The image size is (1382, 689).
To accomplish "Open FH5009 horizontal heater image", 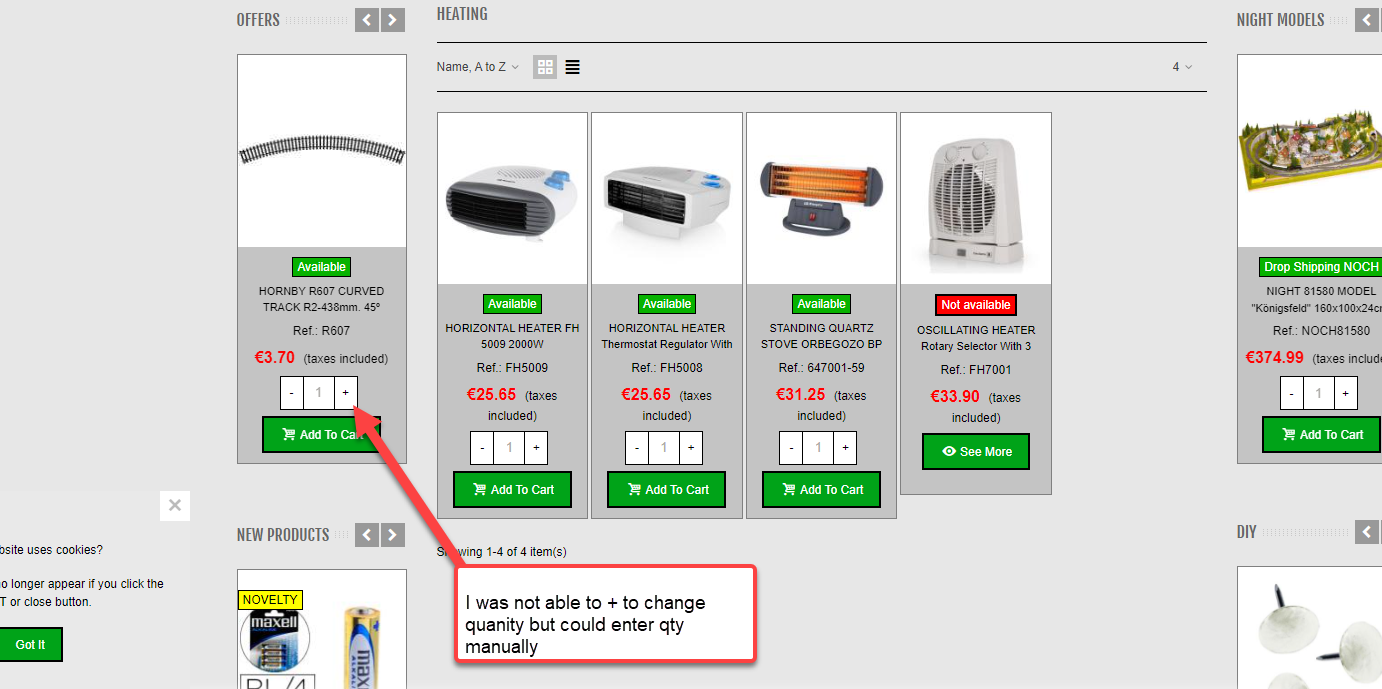I will coord(513,198).
